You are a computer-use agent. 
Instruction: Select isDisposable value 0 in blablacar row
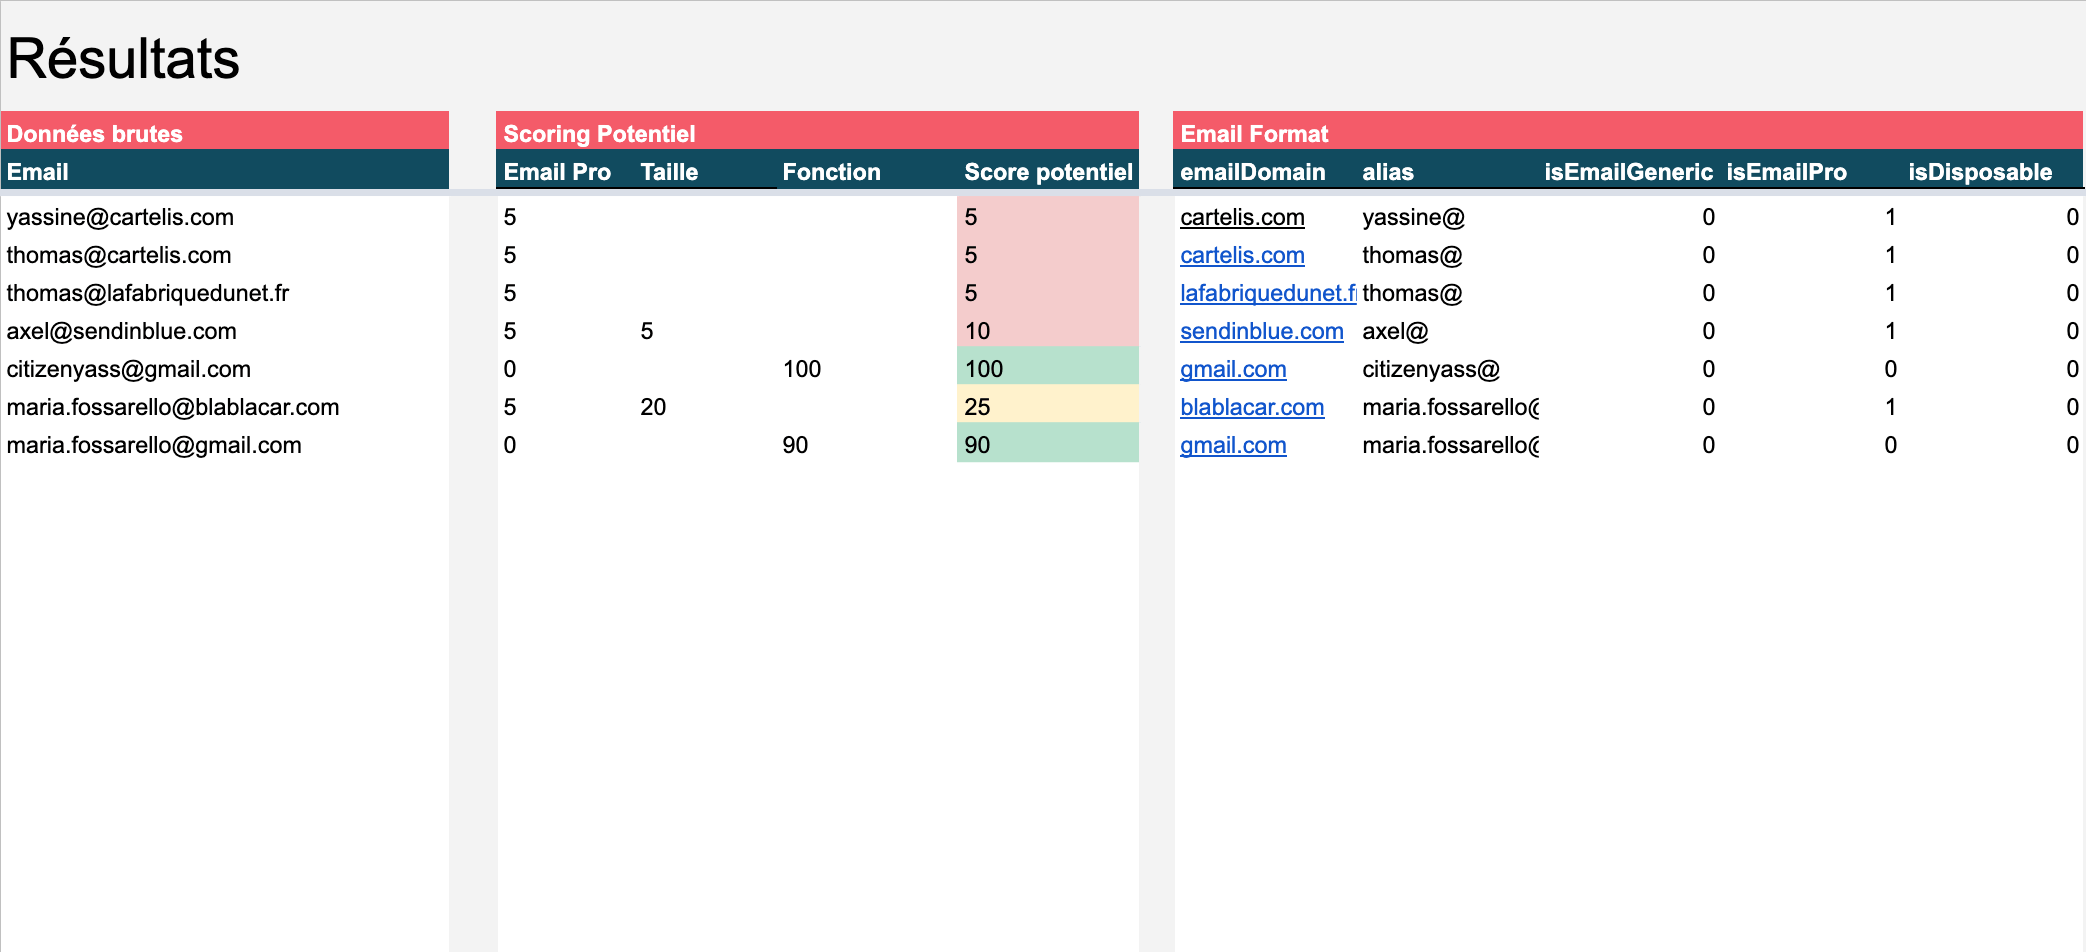[2072, 407]
